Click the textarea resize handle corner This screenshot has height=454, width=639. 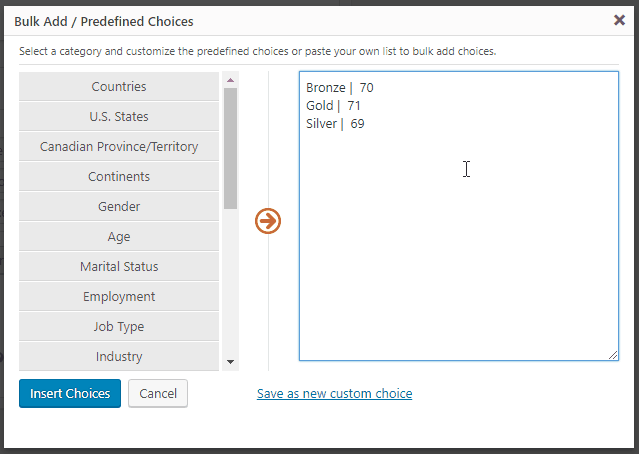613,355
